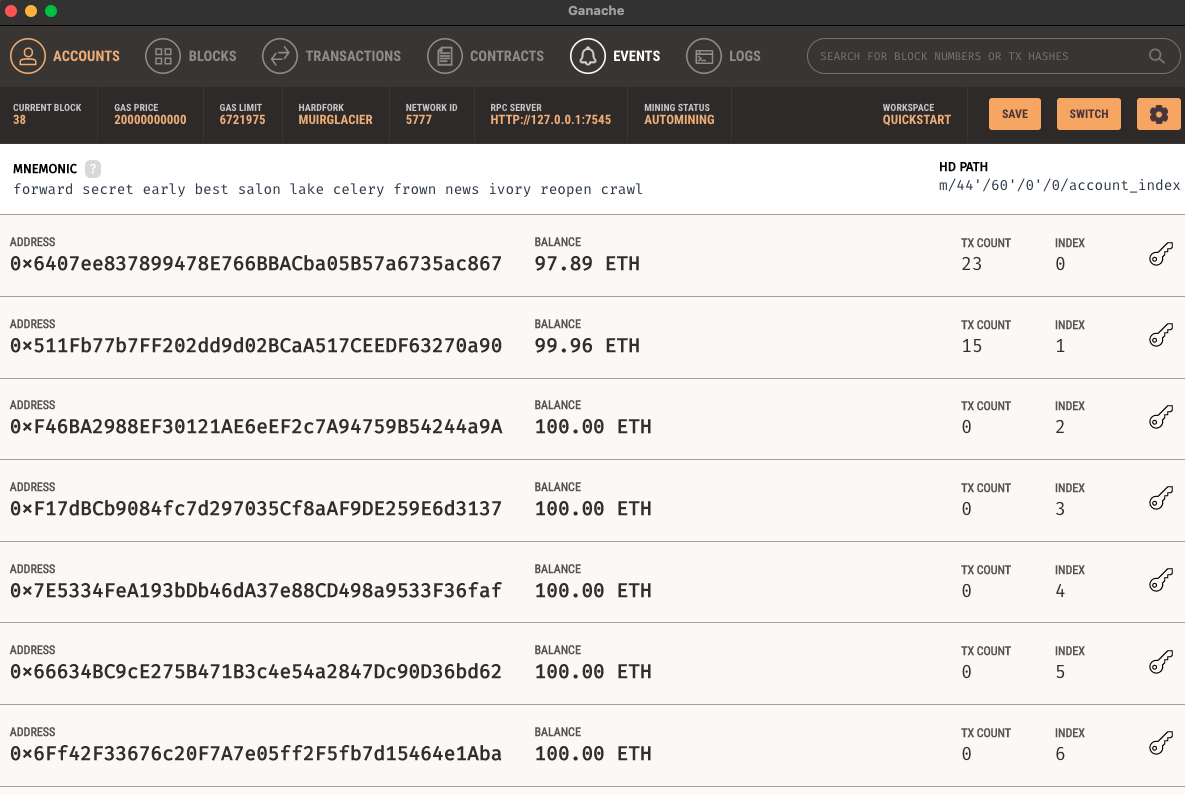Click the Contracts document icon
The width and height of the screenshot is (1185, 794).
(445, 56)
